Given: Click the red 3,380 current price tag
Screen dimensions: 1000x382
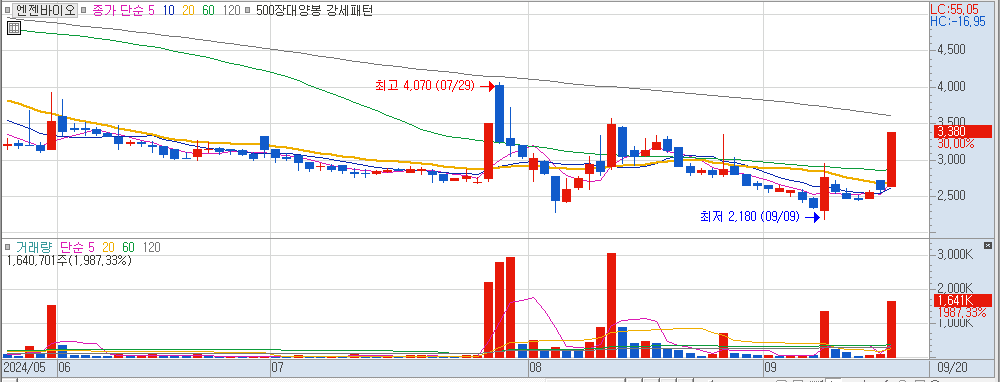Looking at the screenshot, I should pyautogui.click(x=962, y=132).
